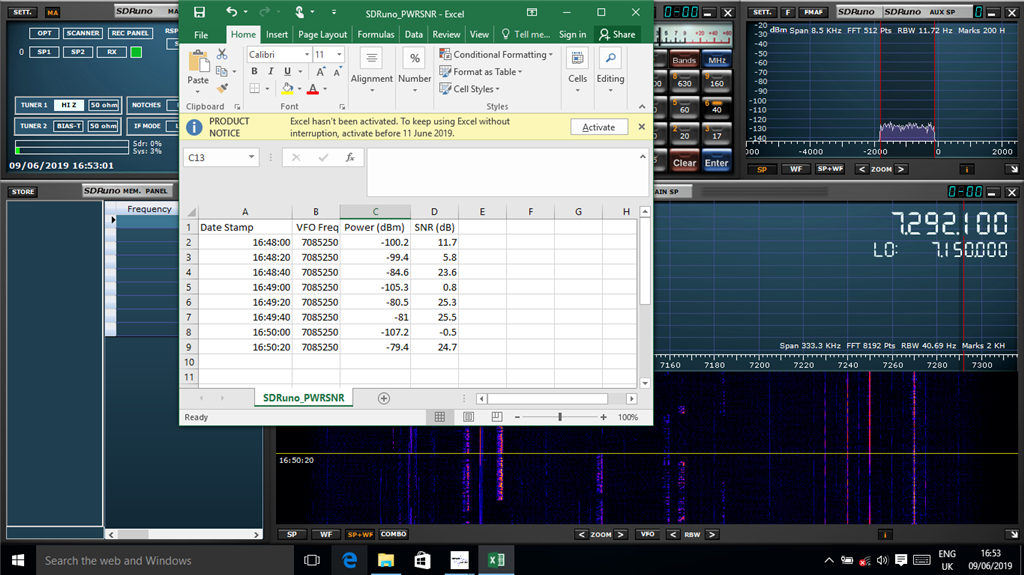Image resolution: width=1024 pixels, height=575 pixels.
Task: Open File Explorer from the taskbar
Action: click(x=386, y=560)
